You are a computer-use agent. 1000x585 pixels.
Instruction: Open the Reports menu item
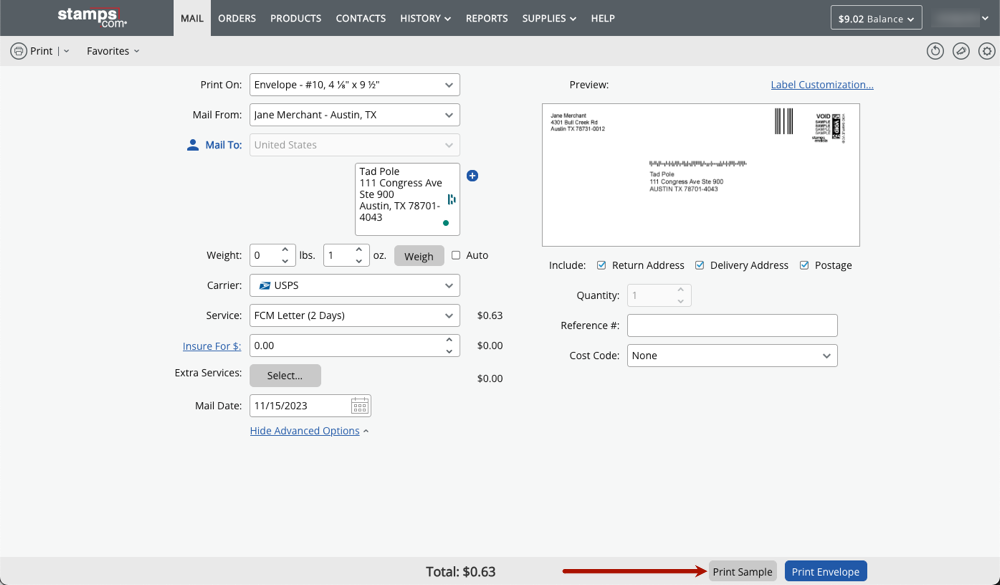point(486,18)
